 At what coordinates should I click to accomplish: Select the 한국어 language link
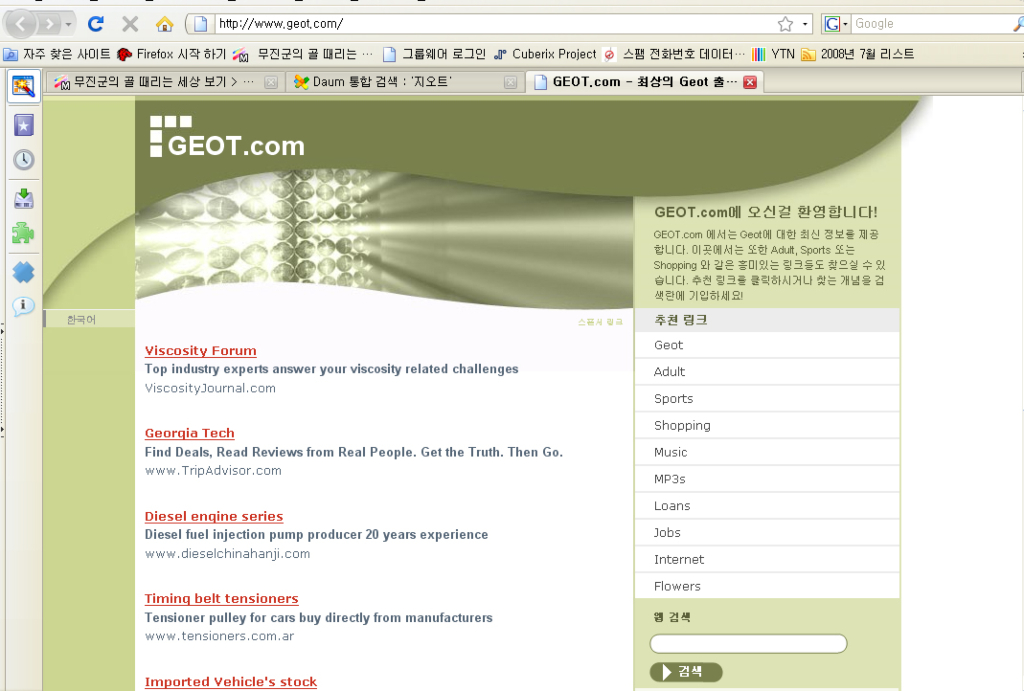(81, 319)
